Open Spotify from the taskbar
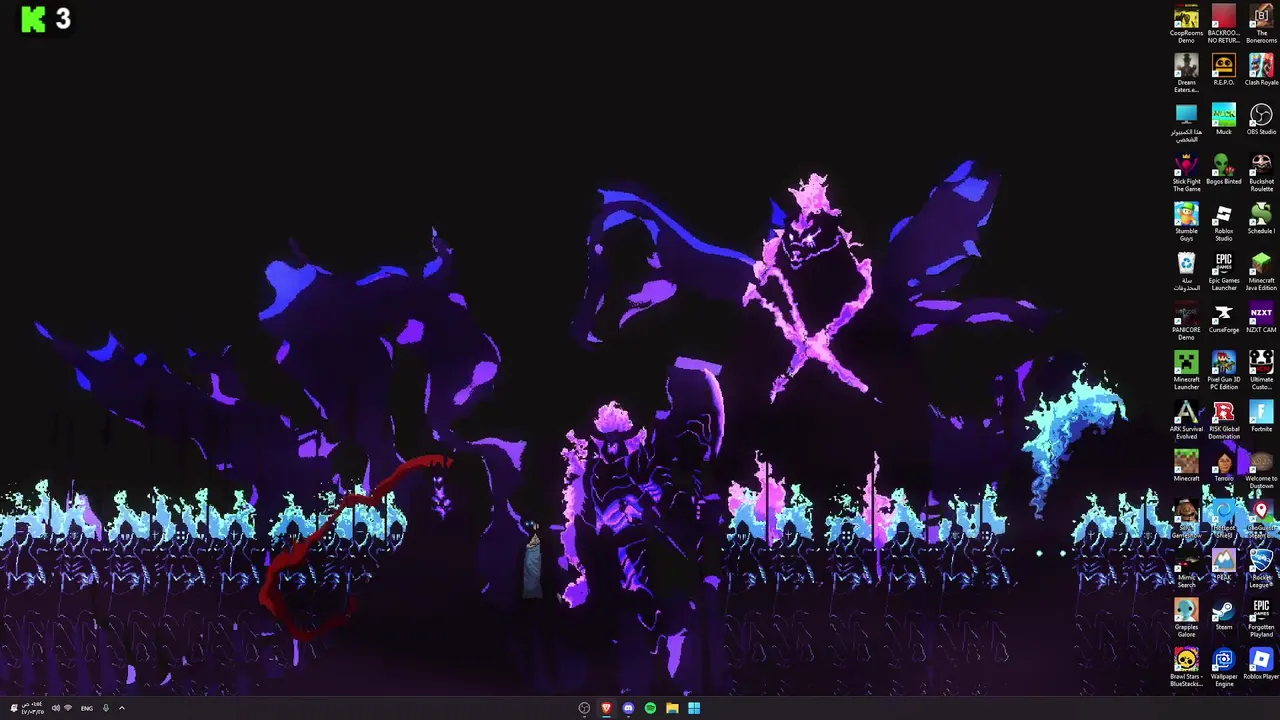Viewport: 1280px width, 720px height. click(650, 708)
